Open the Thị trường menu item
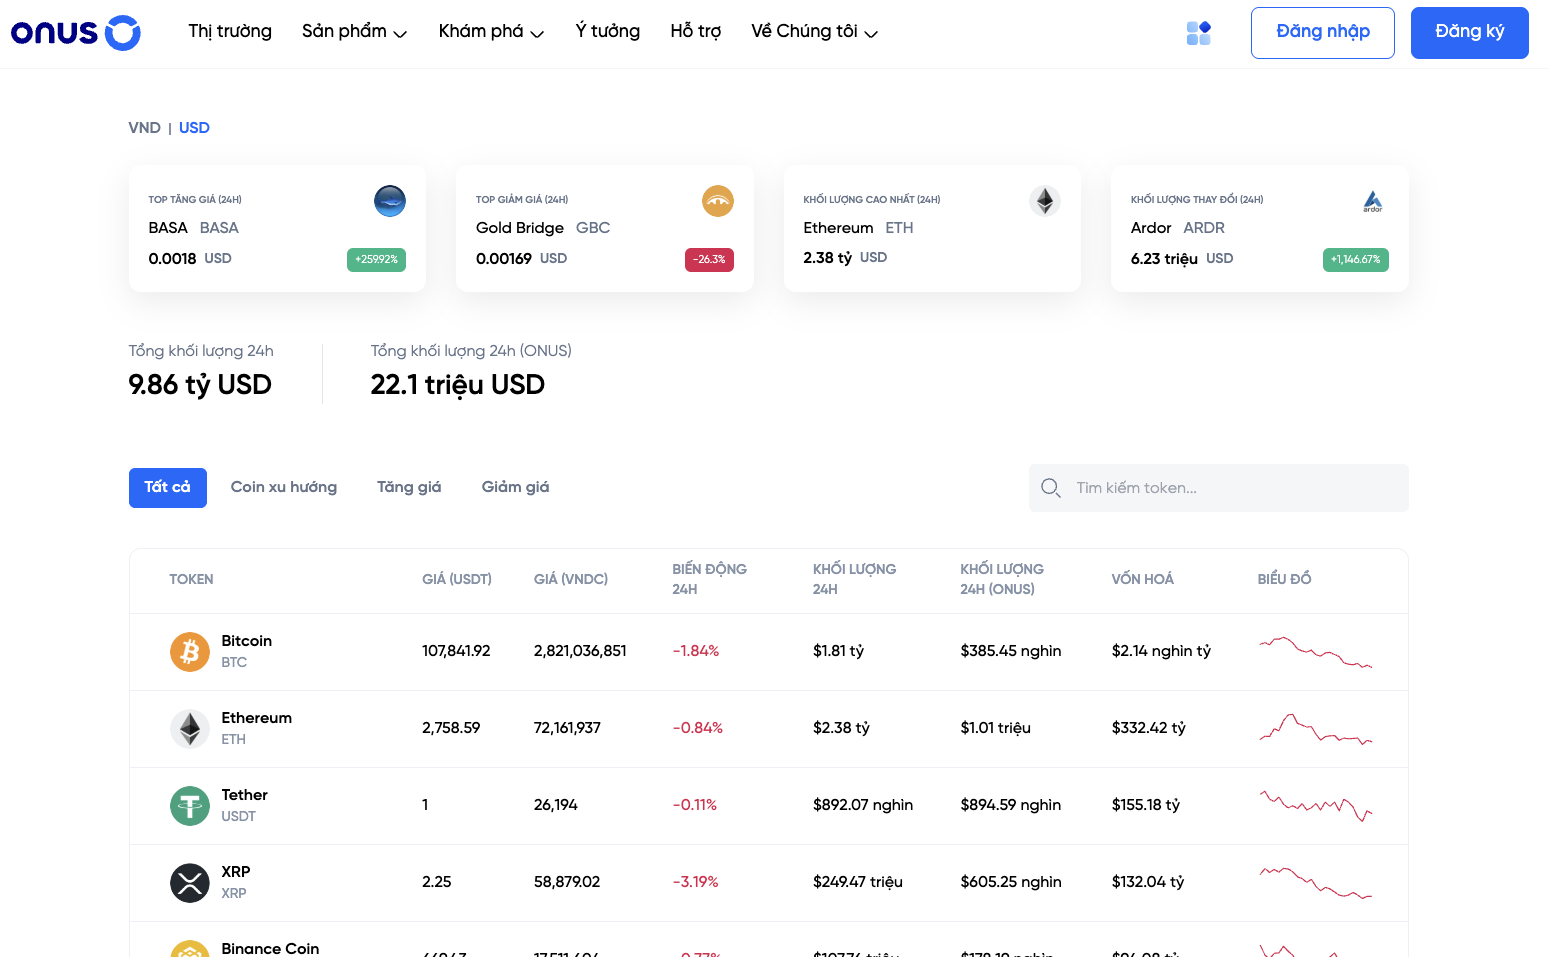This screenshot has width=1549, height=957. (230, 32)
